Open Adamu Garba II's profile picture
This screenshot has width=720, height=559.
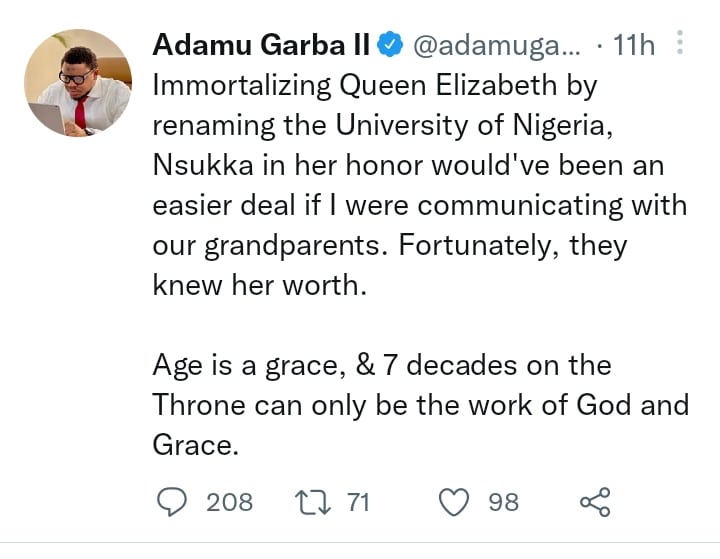(x=77, y=82)
